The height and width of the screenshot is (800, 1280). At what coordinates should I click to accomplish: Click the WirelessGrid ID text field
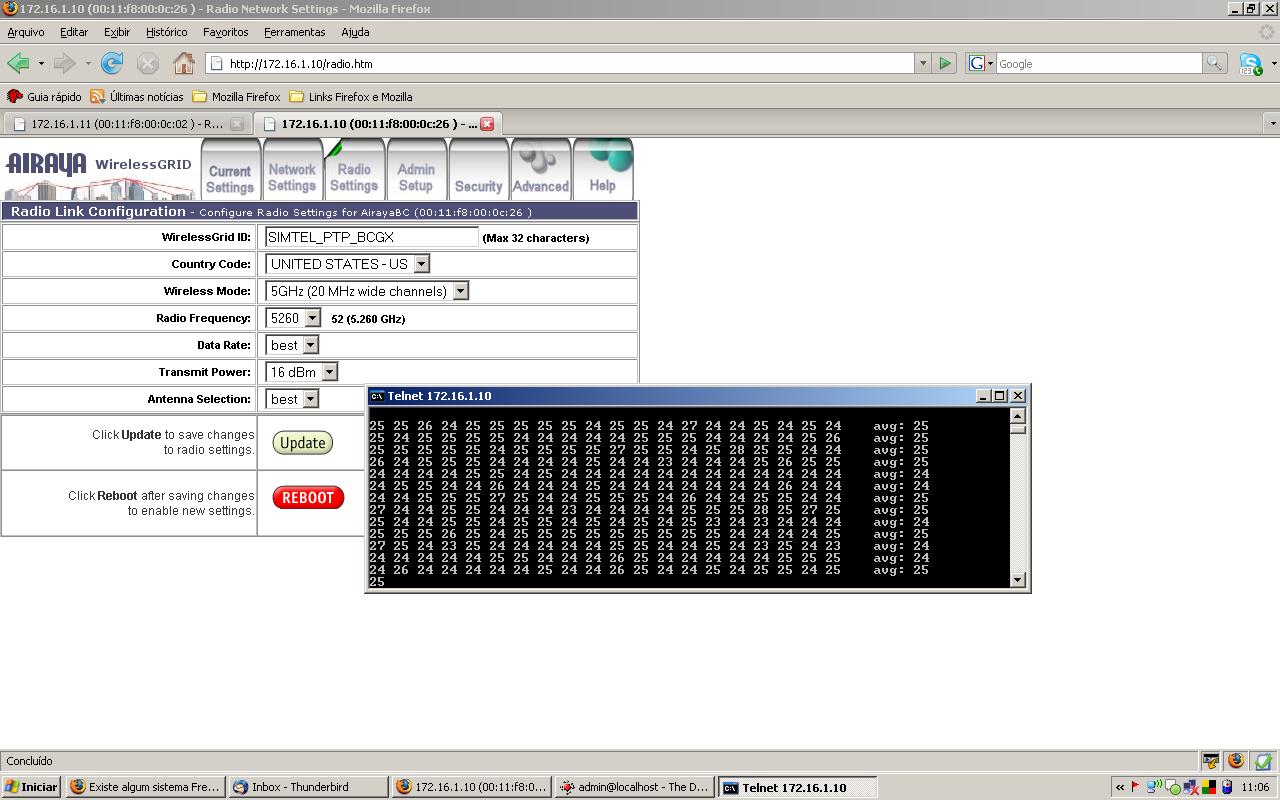coord(372,237)
